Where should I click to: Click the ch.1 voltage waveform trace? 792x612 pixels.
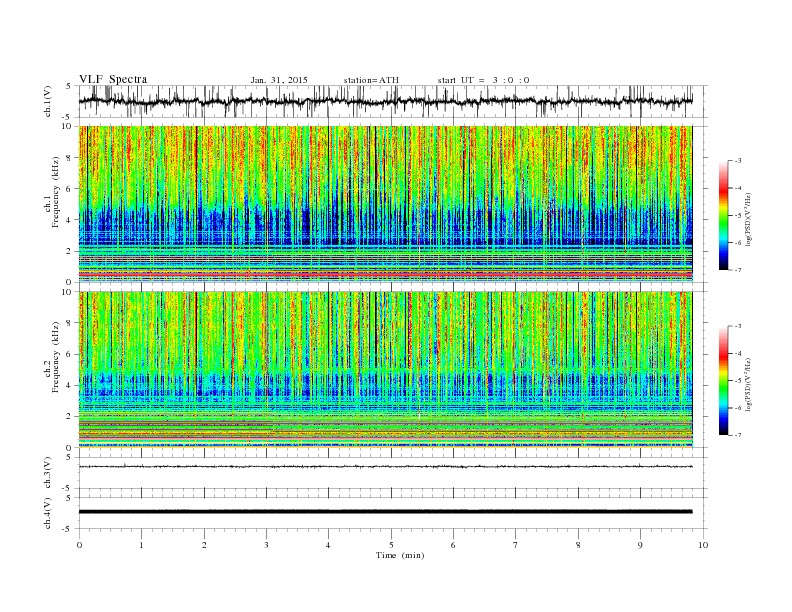385,101
